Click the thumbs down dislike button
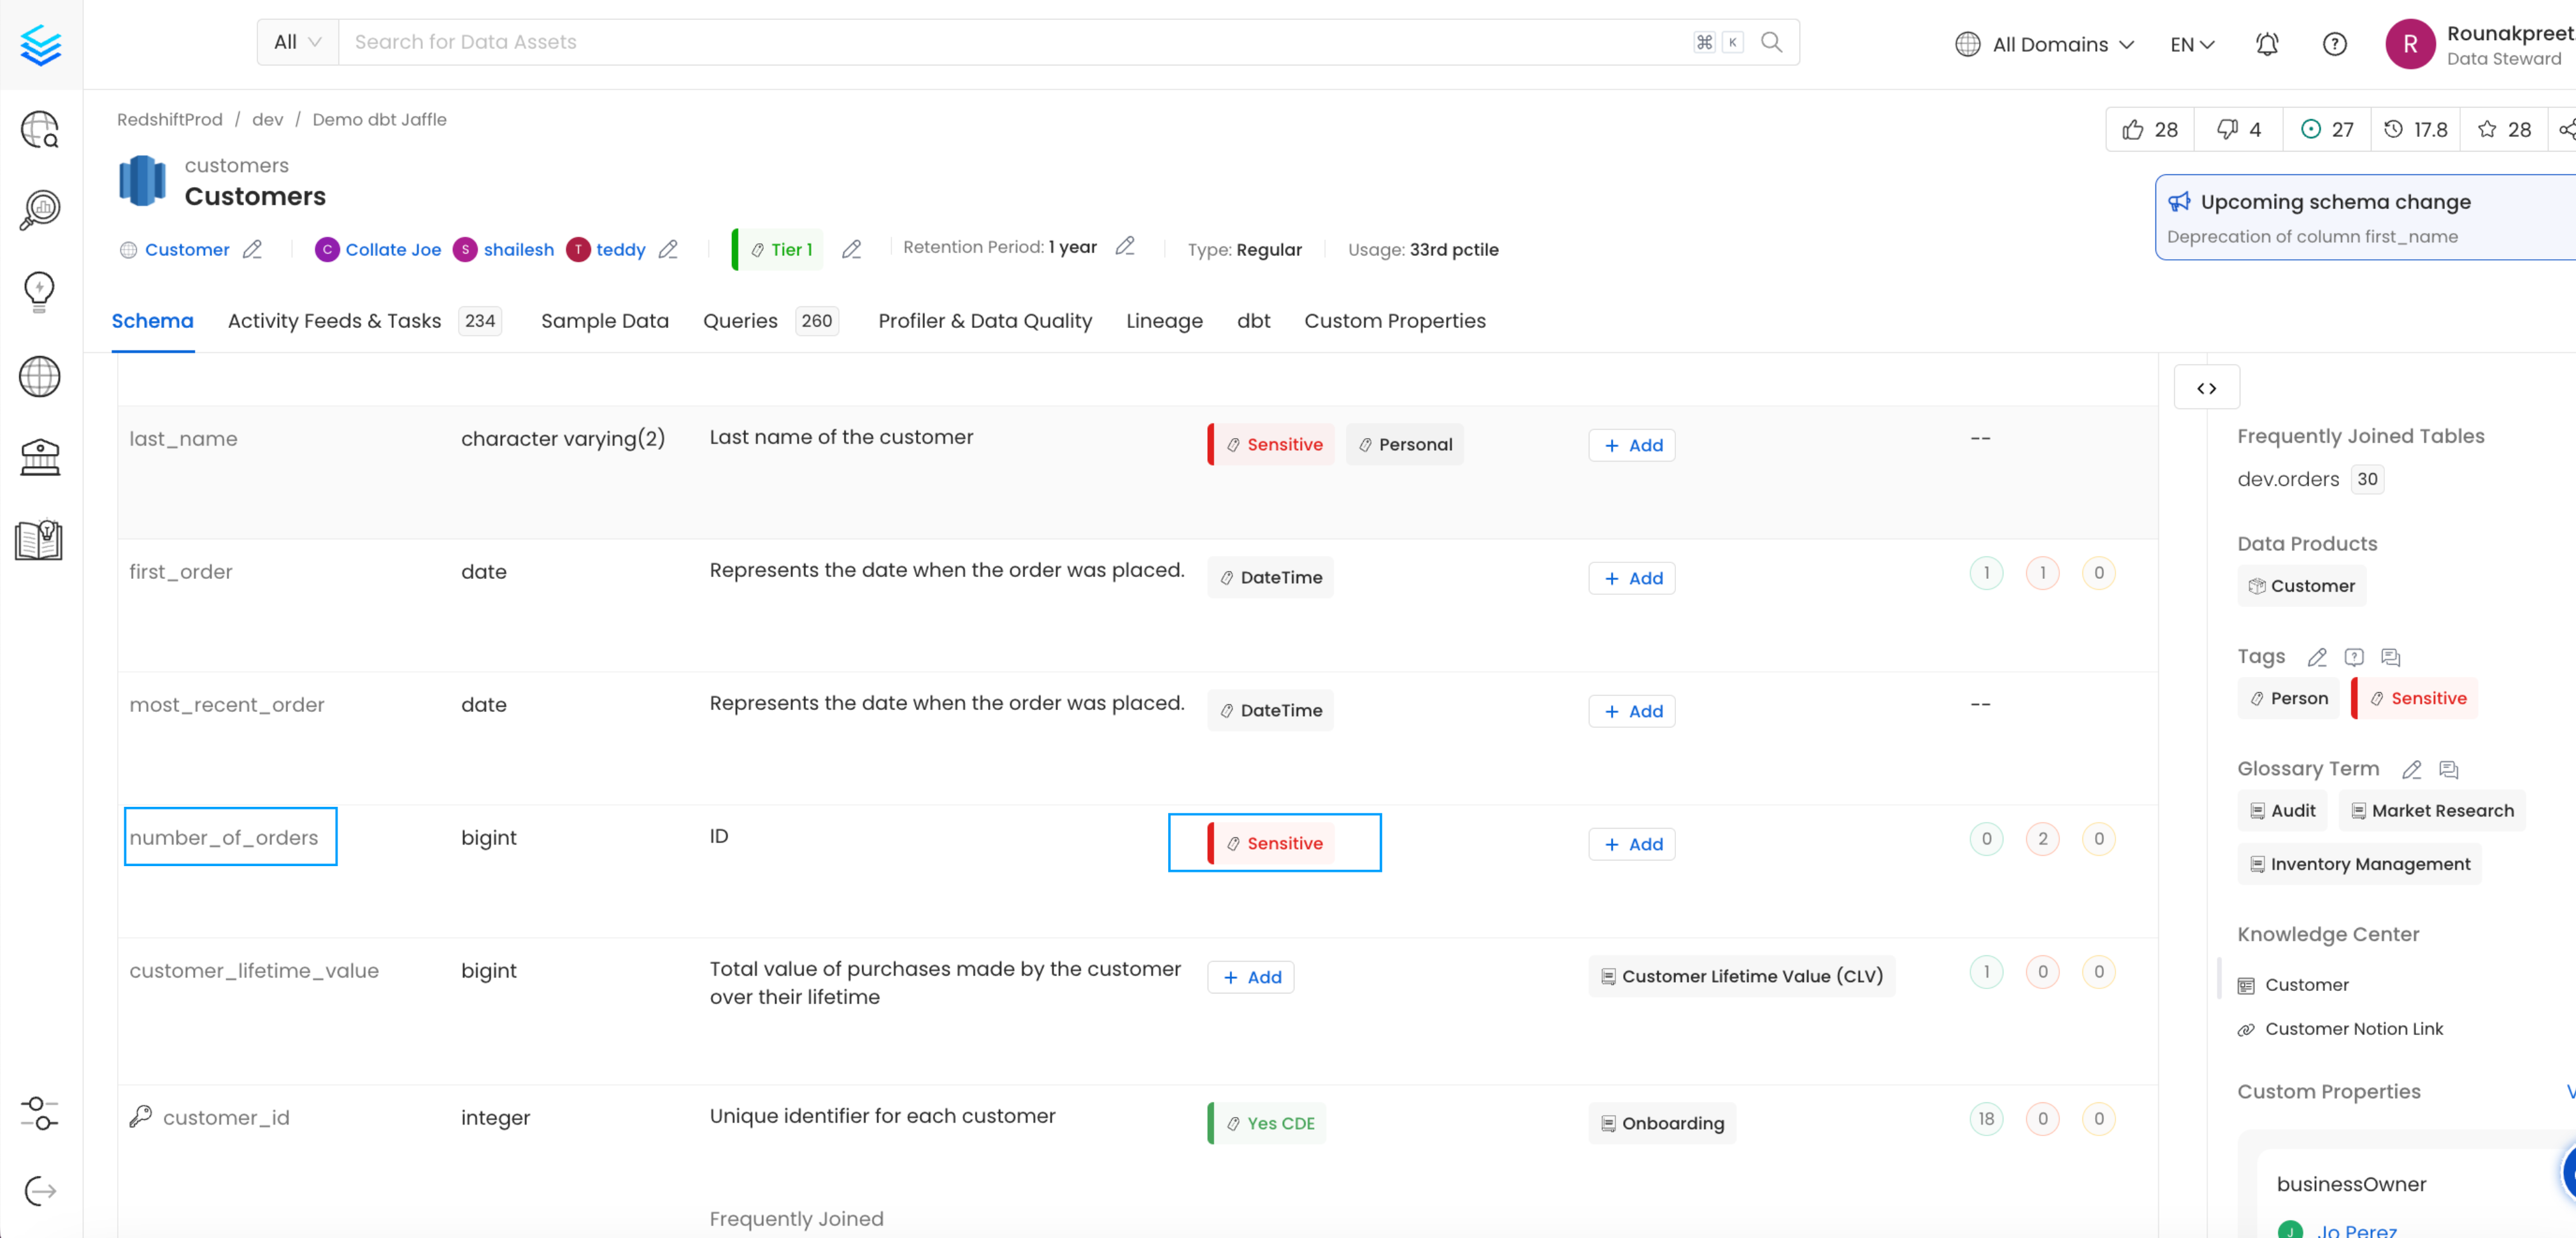 tap(2239, 130)
